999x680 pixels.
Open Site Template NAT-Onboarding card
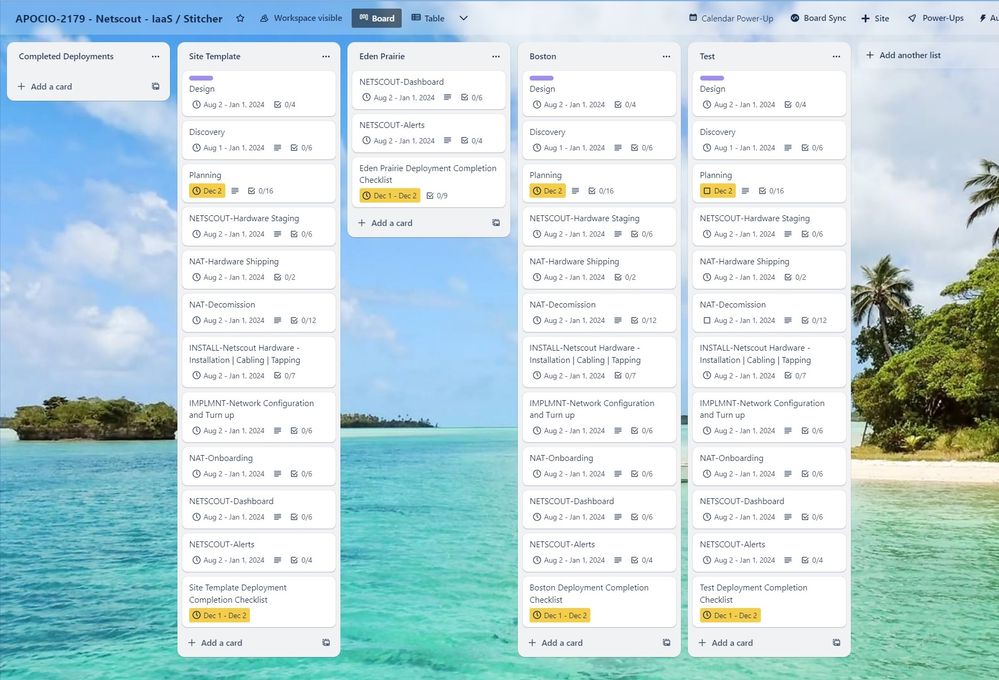[259, 466]
